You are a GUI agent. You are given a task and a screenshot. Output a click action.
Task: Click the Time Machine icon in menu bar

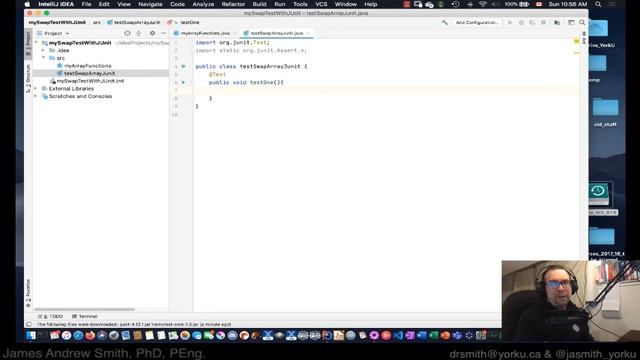click(456, 4)
